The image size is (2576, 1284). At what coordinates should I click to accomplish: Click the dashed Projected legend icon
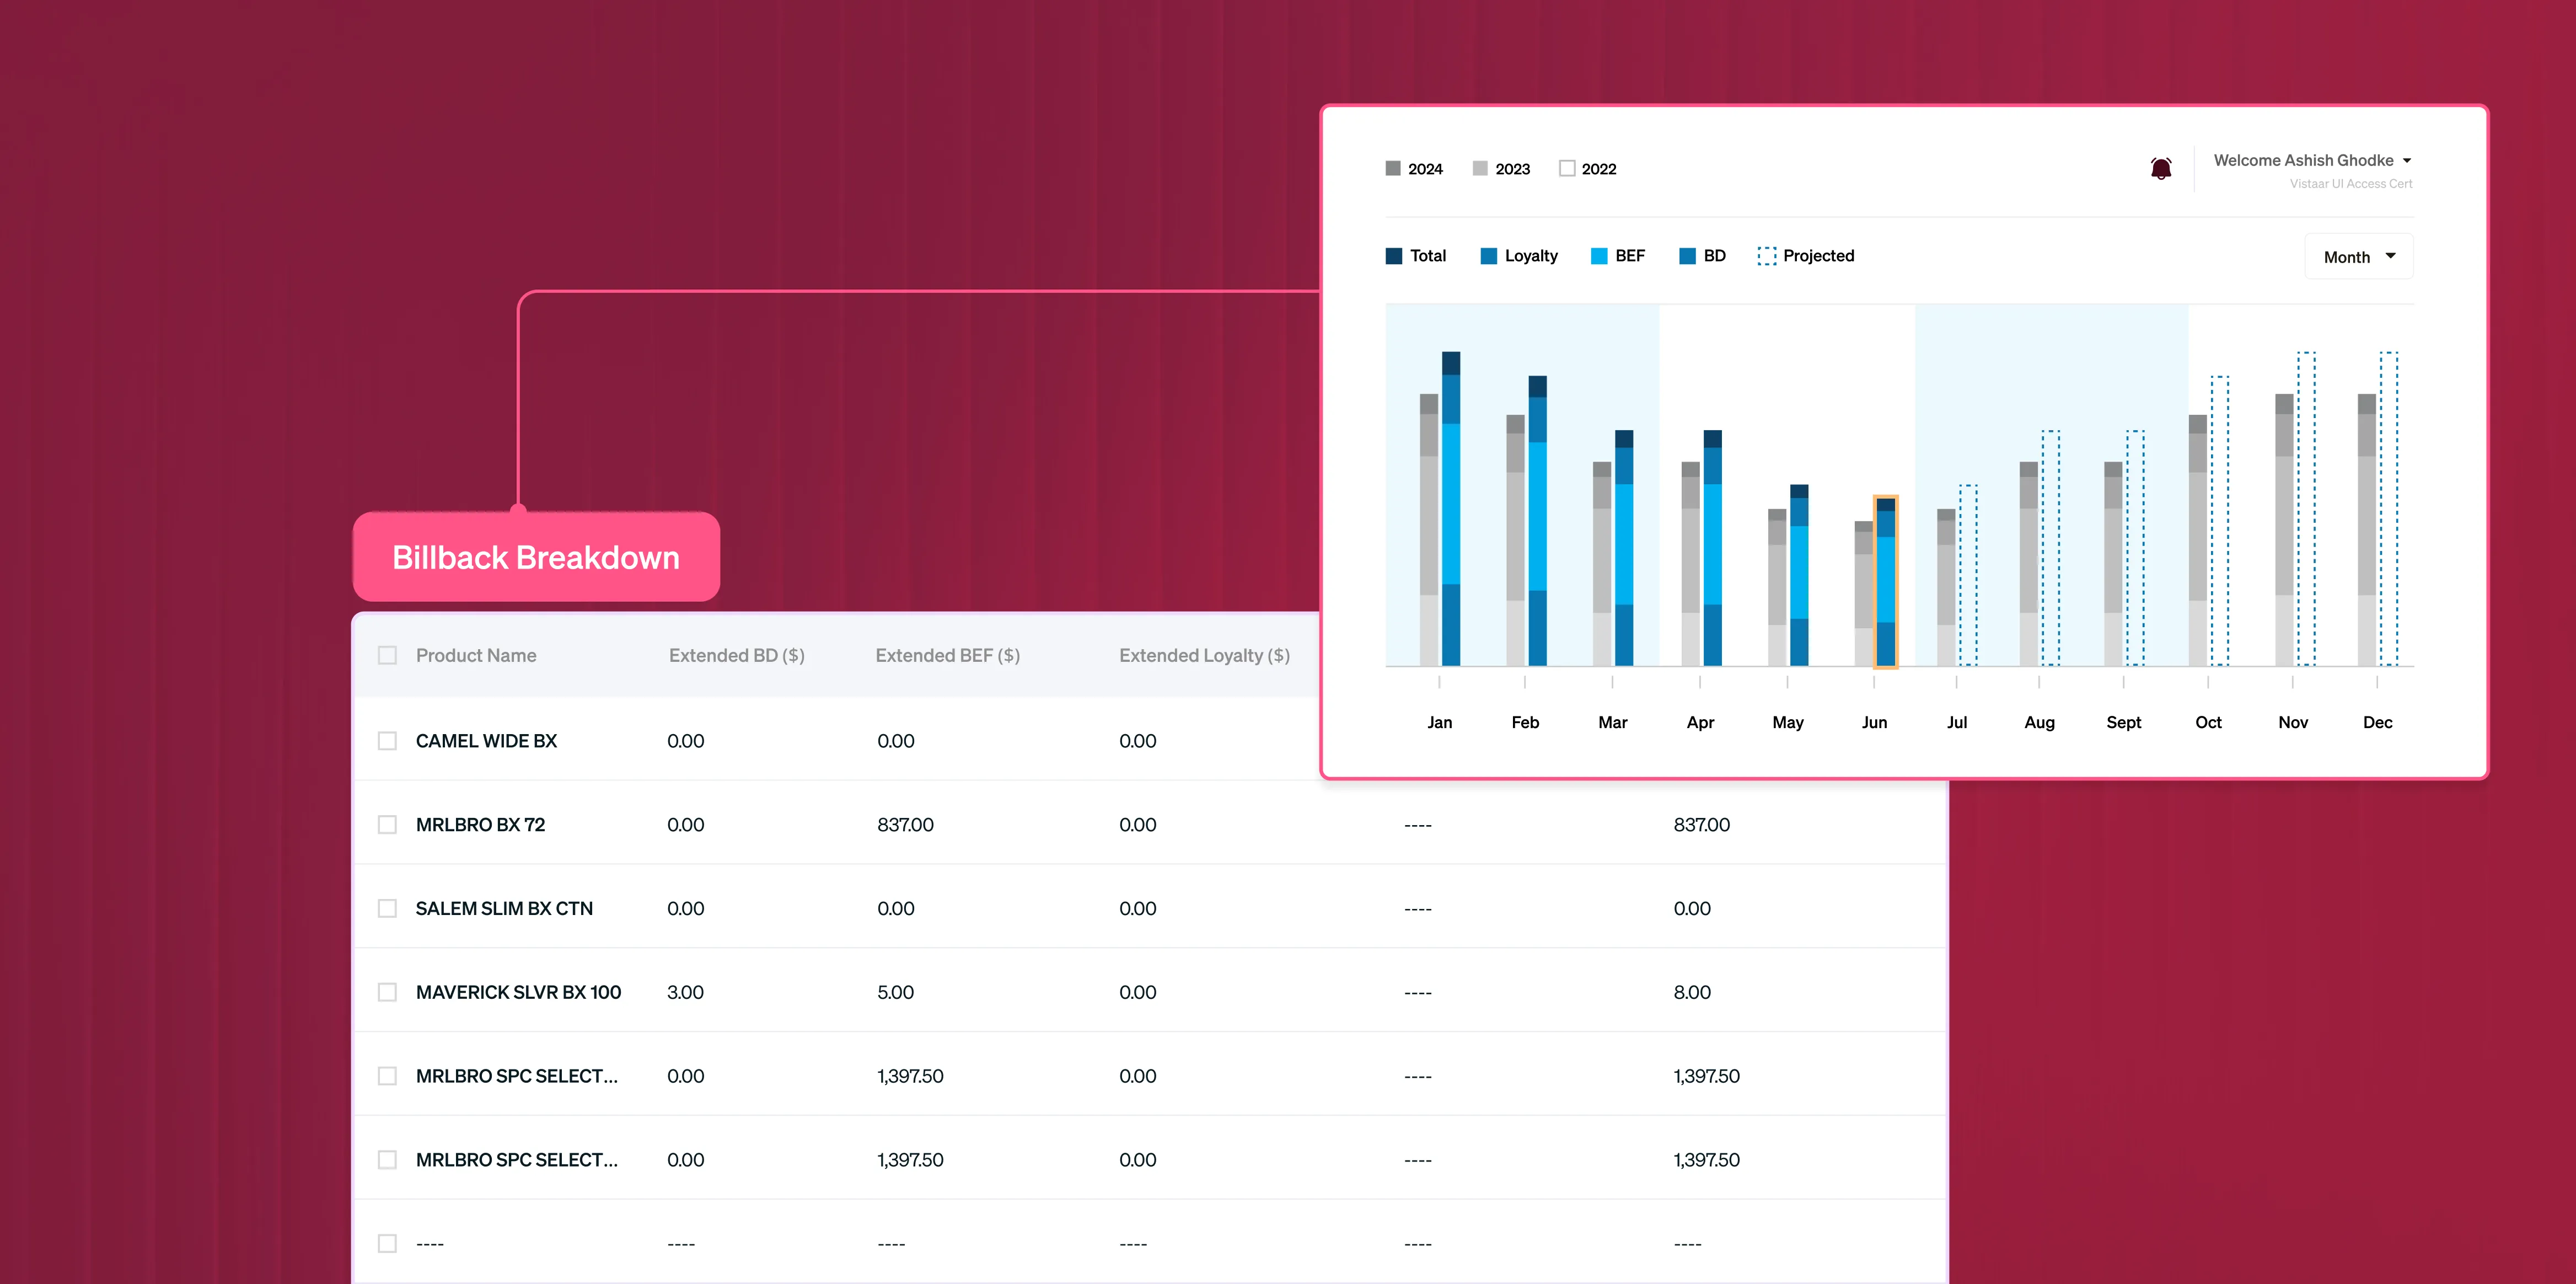[x=1767, y=256]
